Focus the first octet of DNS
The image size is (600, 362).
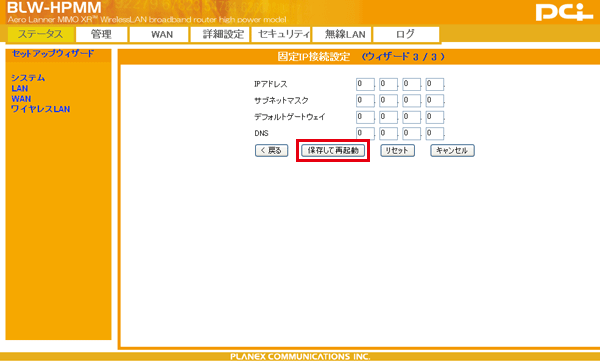click(365, 134)
